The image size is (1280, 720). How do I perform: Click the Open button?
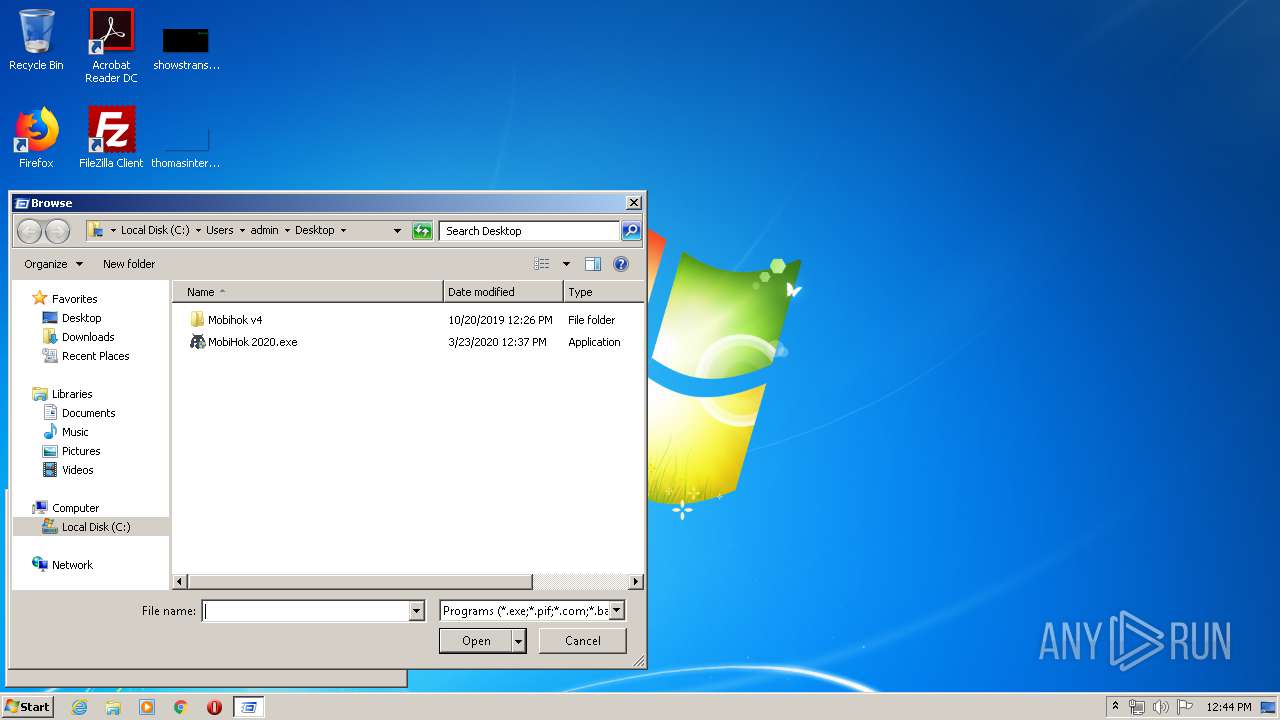[x=476, y=641]
